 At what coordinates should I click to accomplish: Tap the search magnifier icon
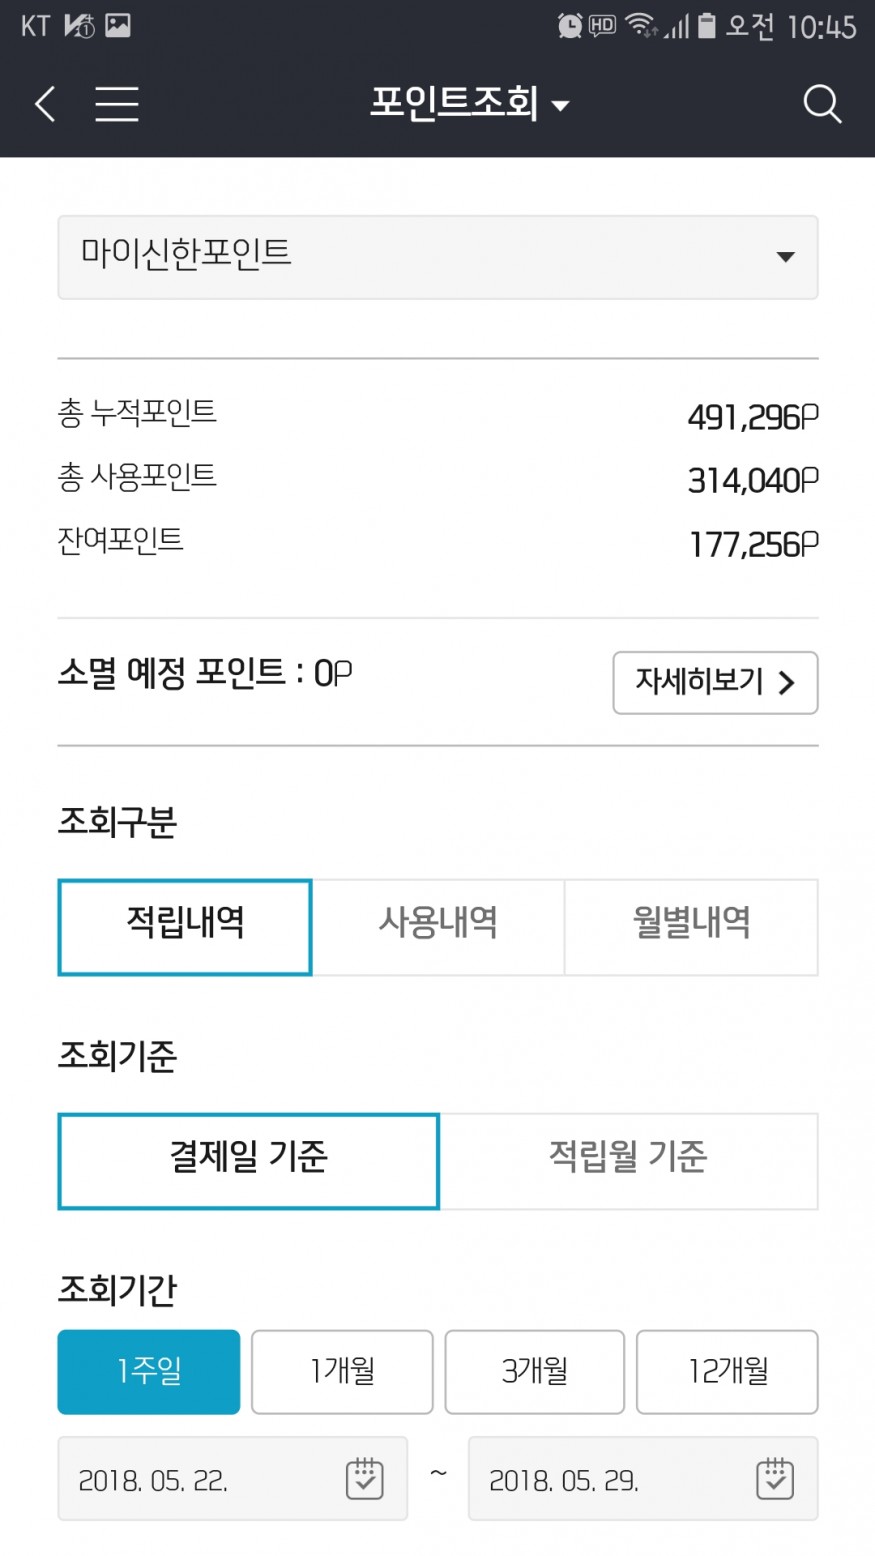pyautogui.click(x=822, y=104)
